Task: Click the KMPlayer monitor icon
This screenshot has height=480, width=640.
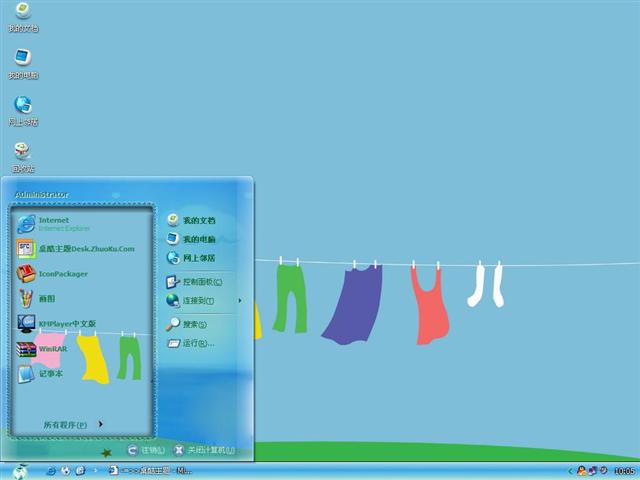Action: (26, 324)
